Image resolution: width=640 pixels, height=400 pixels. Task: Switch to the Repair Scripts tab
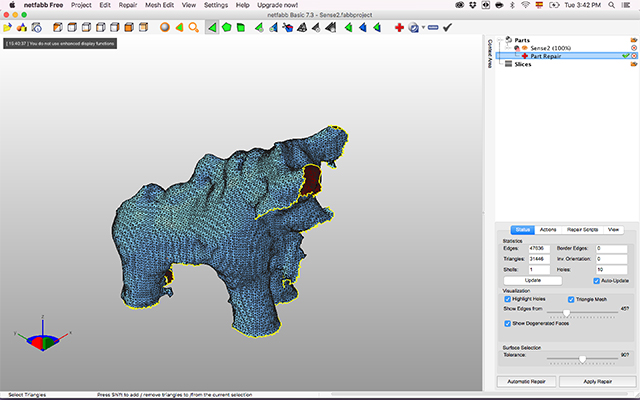click(x=583, y=229)
